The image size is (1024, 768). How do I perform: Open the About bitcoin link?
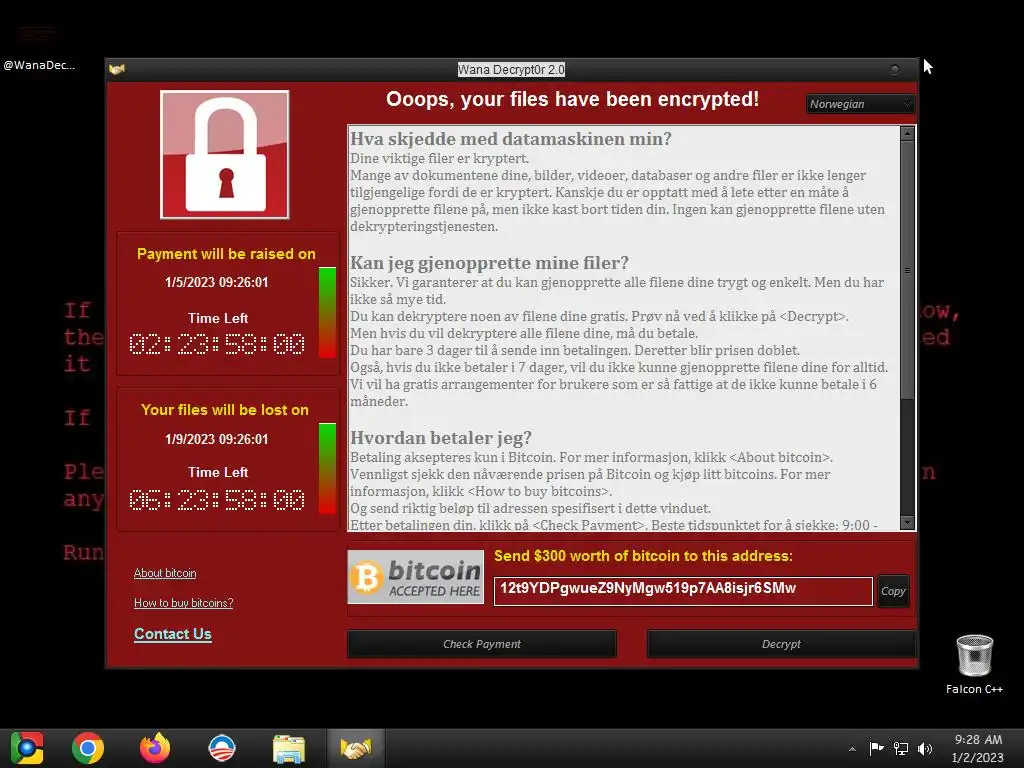click(x=165, y=573)
